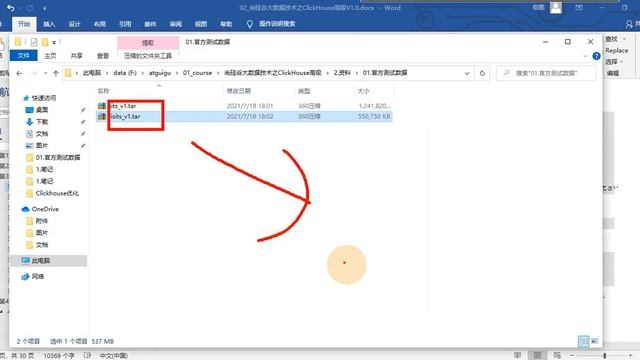The width and height of the screenshot is (640, 360).
Task: Click the Word share icon
Action: 629,24
